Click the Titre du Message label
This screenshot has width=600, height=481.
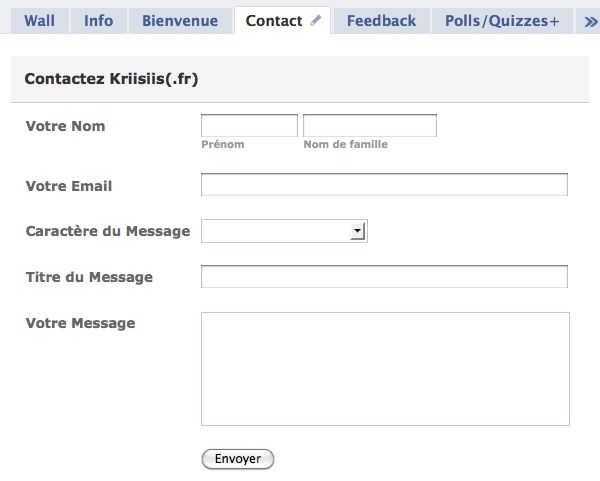pos(89,277)
